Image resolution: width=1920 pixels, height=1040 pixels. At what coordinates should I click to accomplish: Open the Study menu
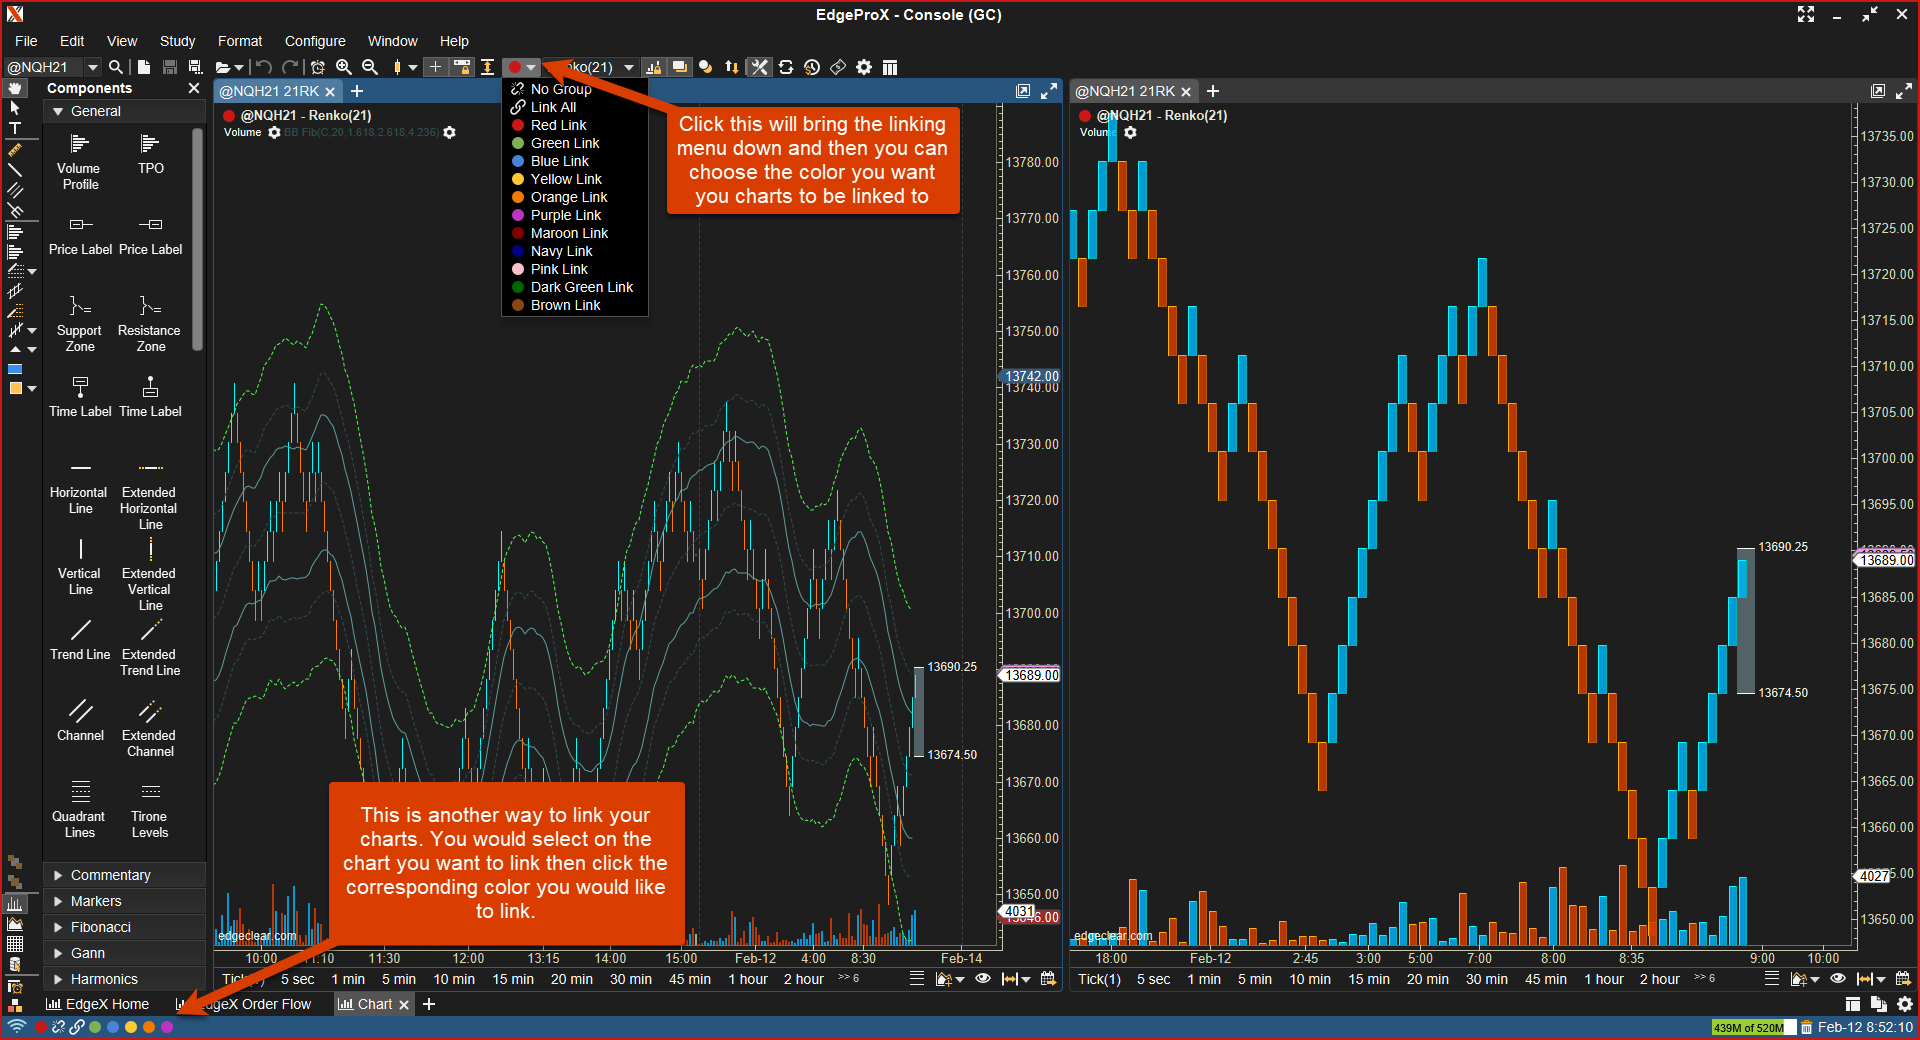177,41
